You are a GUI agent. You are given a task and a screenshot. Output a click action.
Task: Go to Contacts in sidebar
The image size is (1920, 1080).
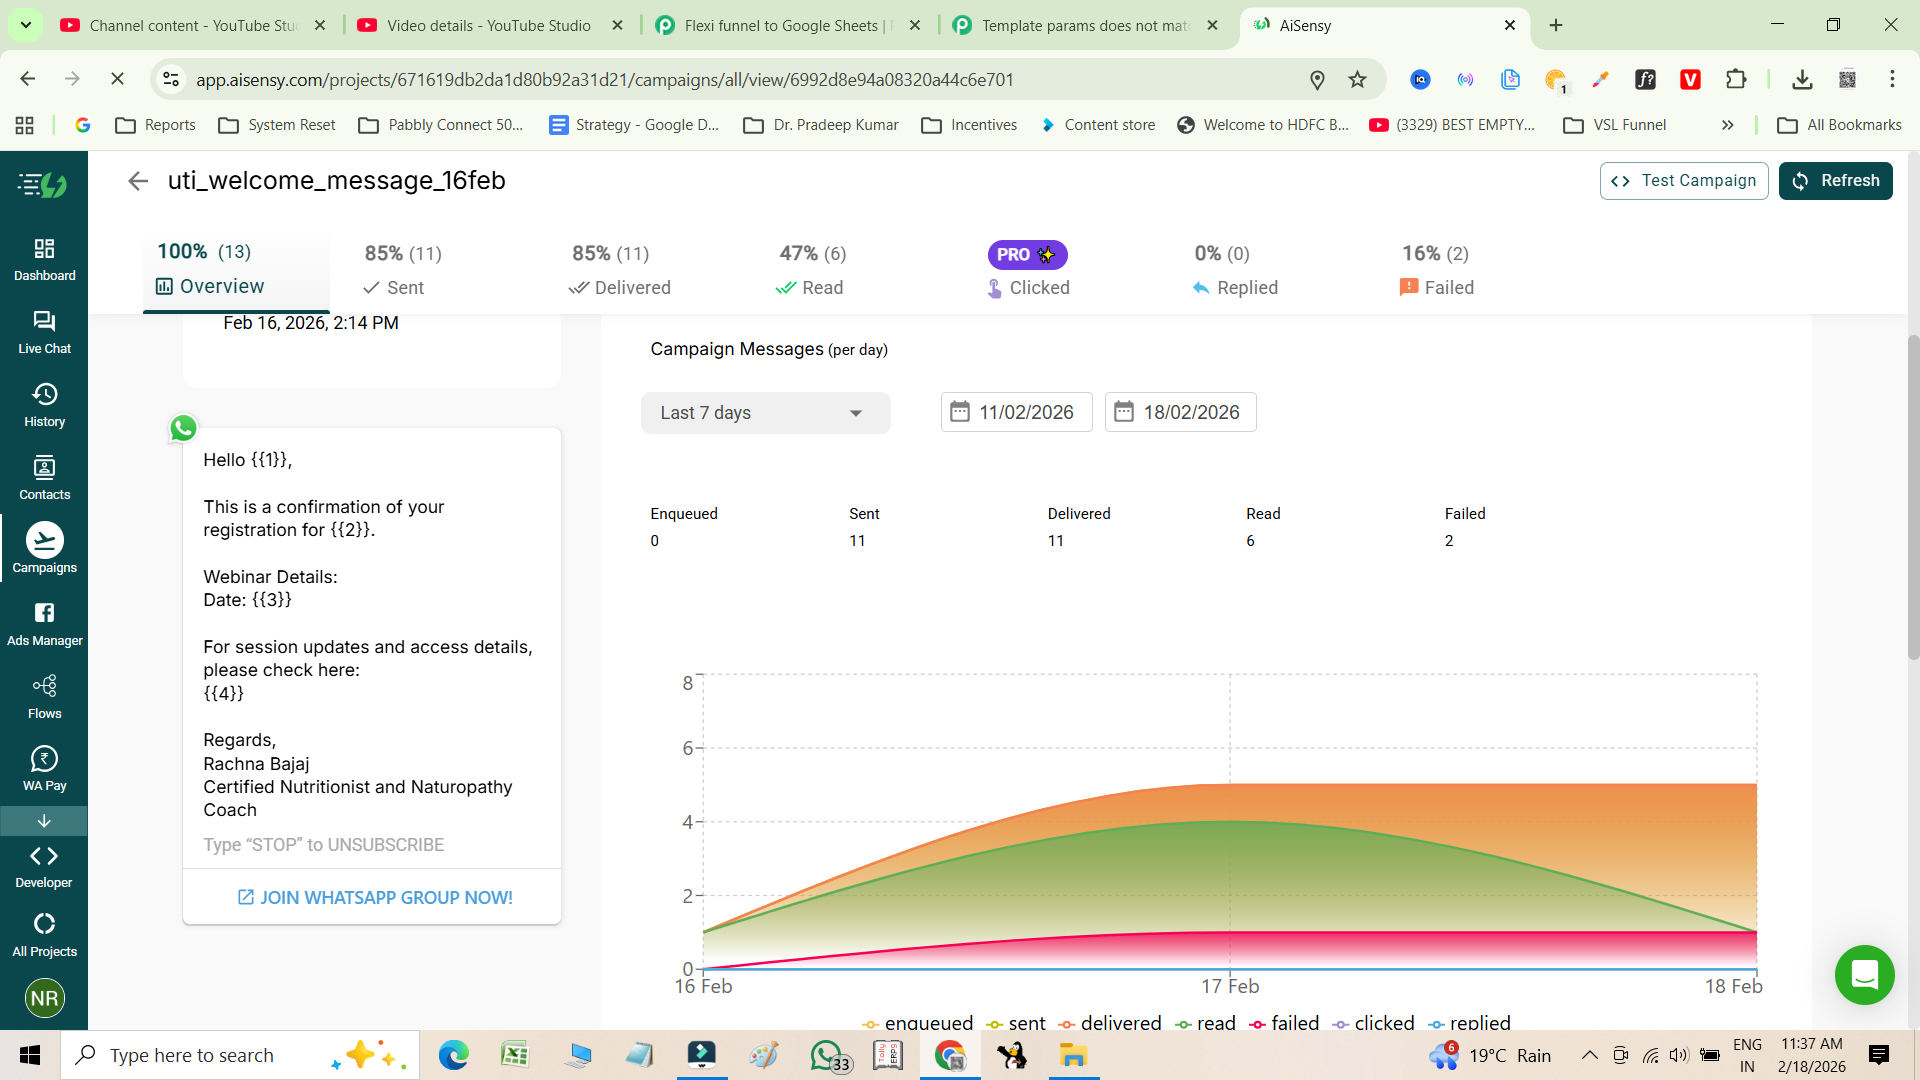click(44, 478)
